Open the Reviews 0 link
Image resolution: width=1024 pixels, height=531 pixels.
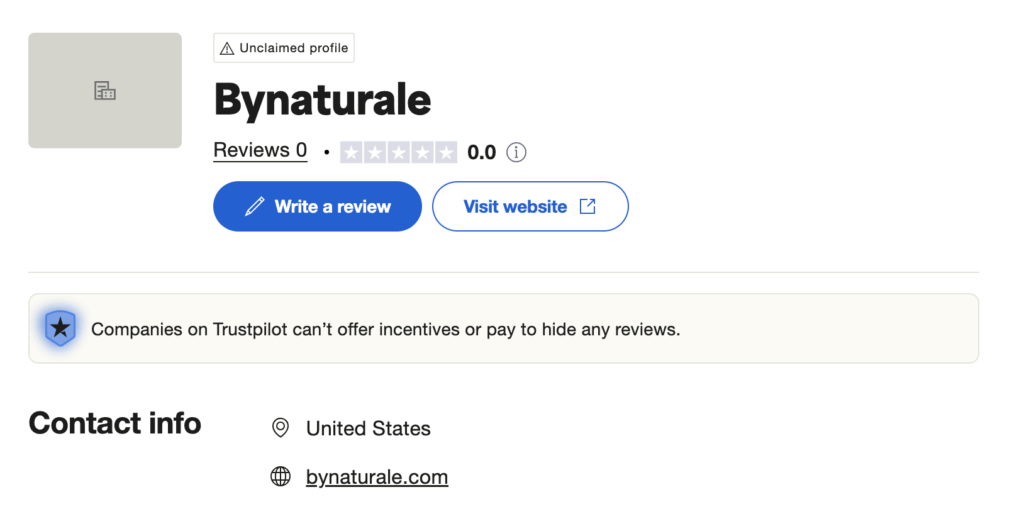coord(260,150)
